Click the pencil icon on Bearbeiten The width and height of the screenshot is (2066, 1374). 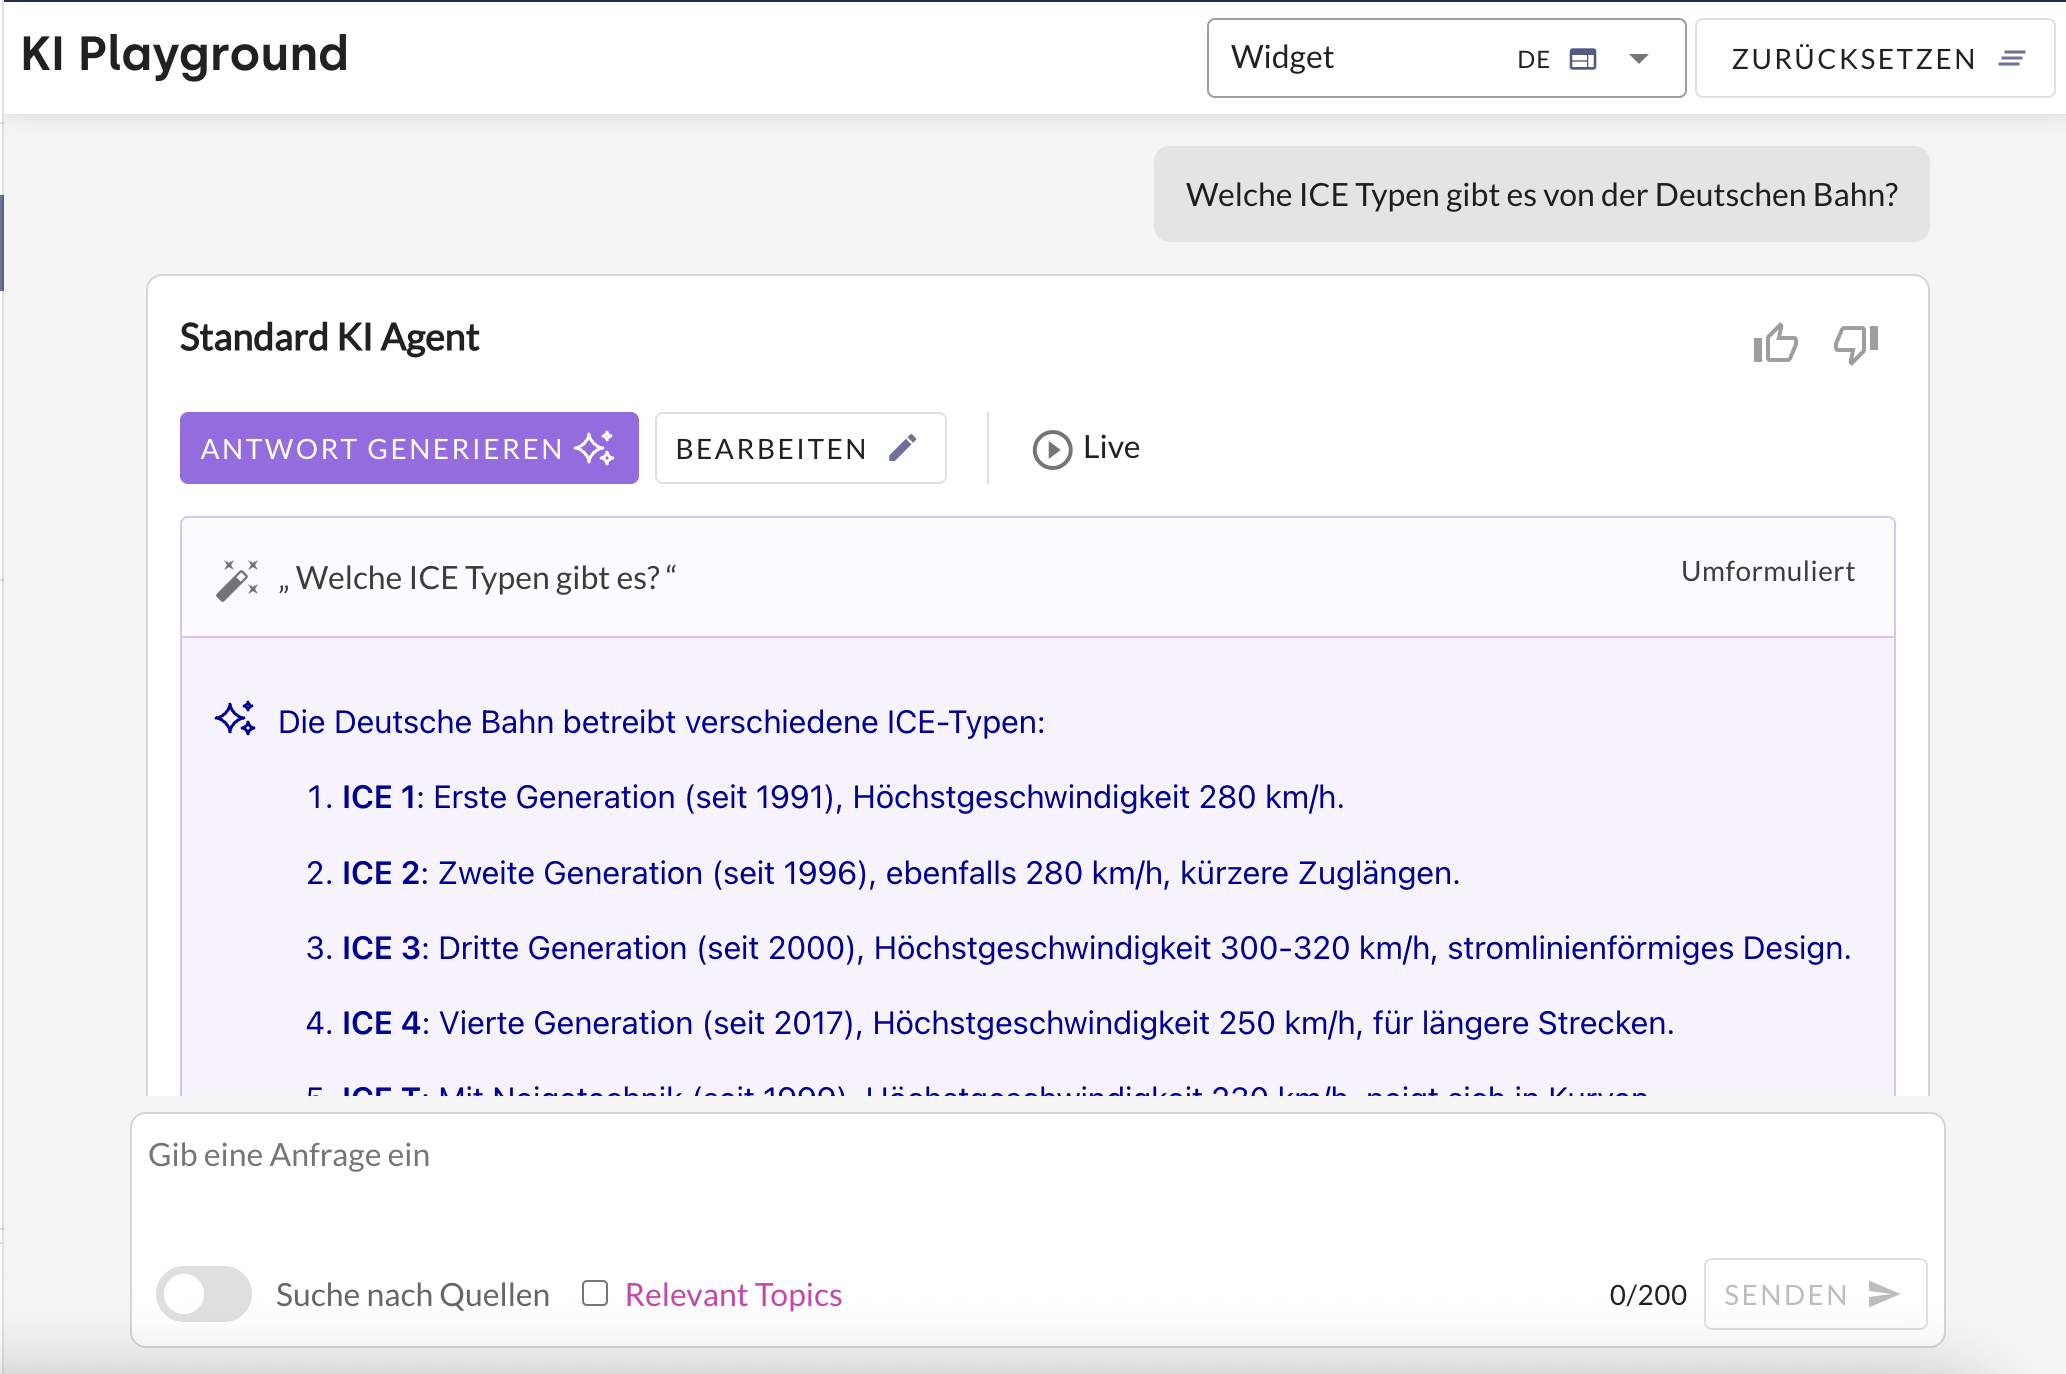(903, 448)
